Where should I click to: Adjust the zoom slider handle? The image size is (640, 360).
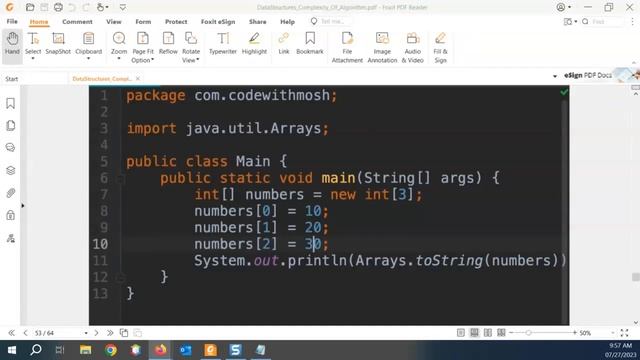[x=529, y=333]
